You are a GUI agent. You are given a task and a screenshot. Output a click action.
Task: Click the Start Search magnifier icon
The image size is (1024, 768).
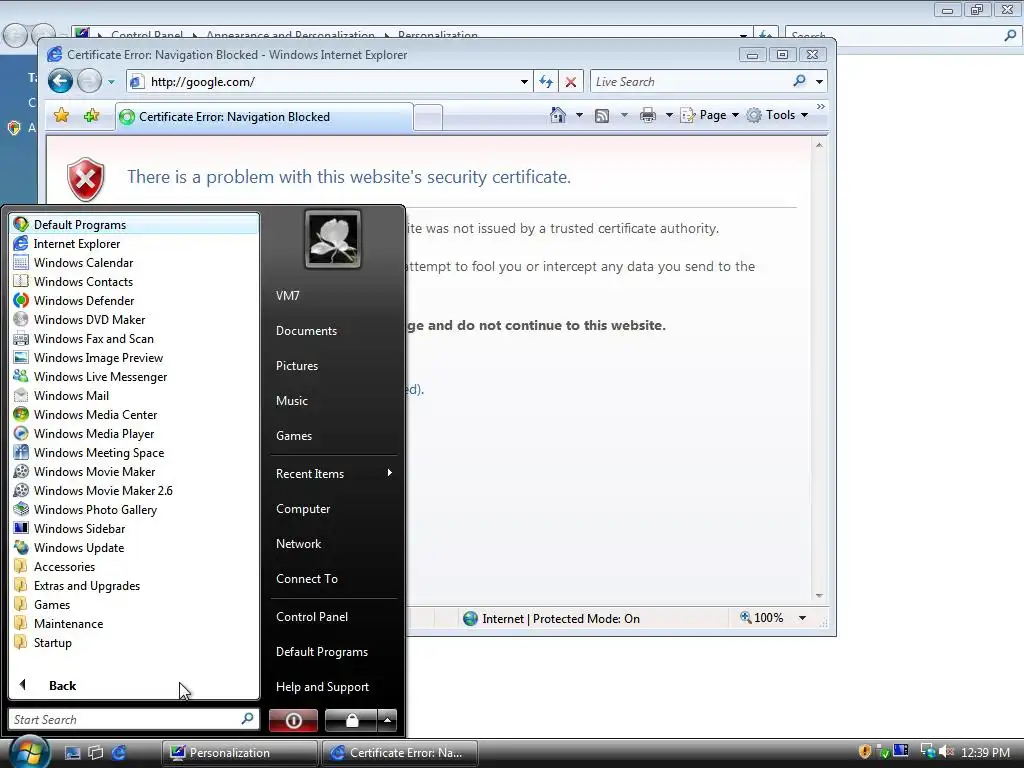click(248, 719)
